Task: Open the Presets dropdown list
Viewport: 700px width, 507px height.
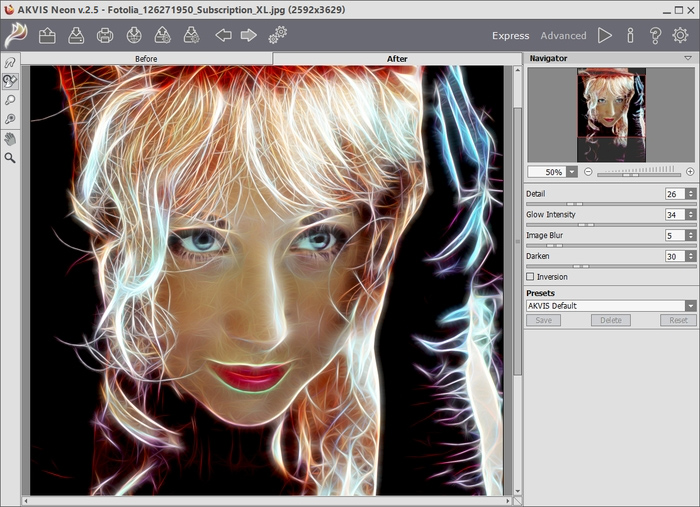Action: coord(690,306)
